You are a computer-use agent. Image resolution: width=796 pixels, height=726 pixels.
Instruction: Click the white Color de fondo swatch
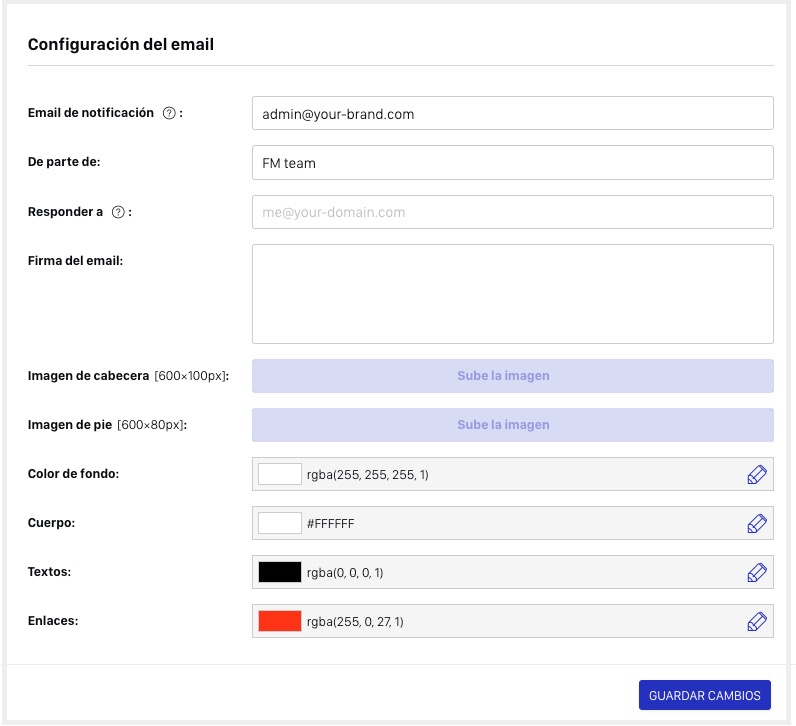pos(280,475)
